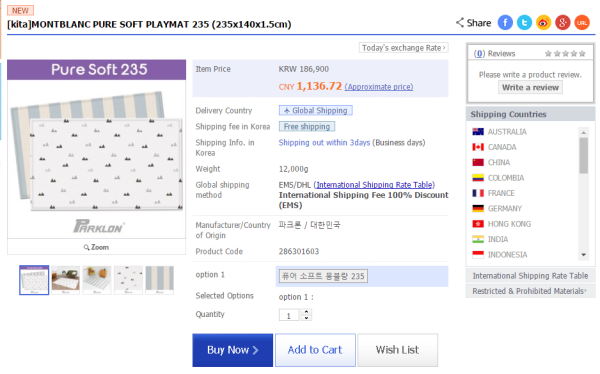Select the living room sofa thumbnail
Screen dimensions: 600x374
point(65,280)
